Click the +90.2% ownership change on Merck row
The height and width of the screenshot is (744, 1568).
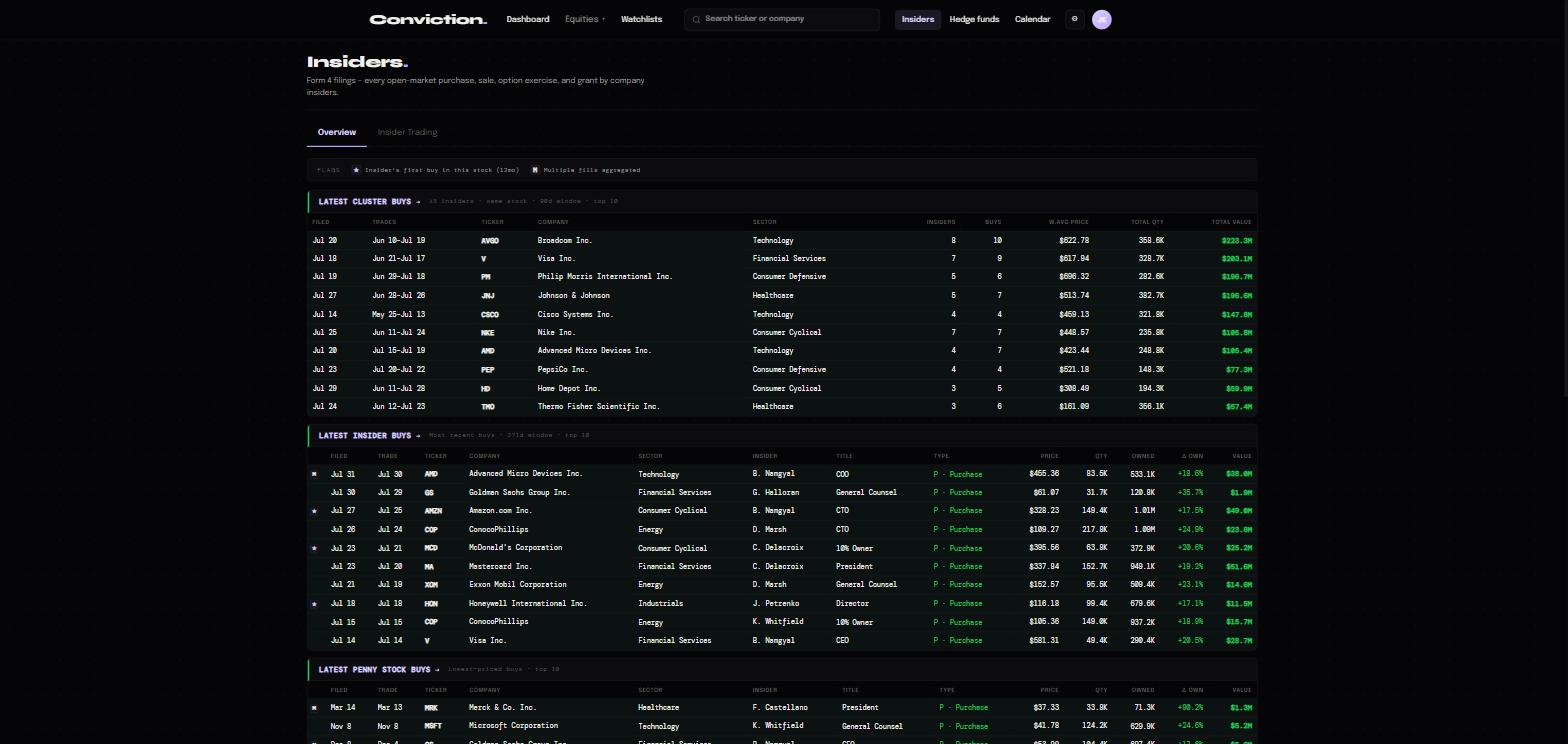(1189, 708)
